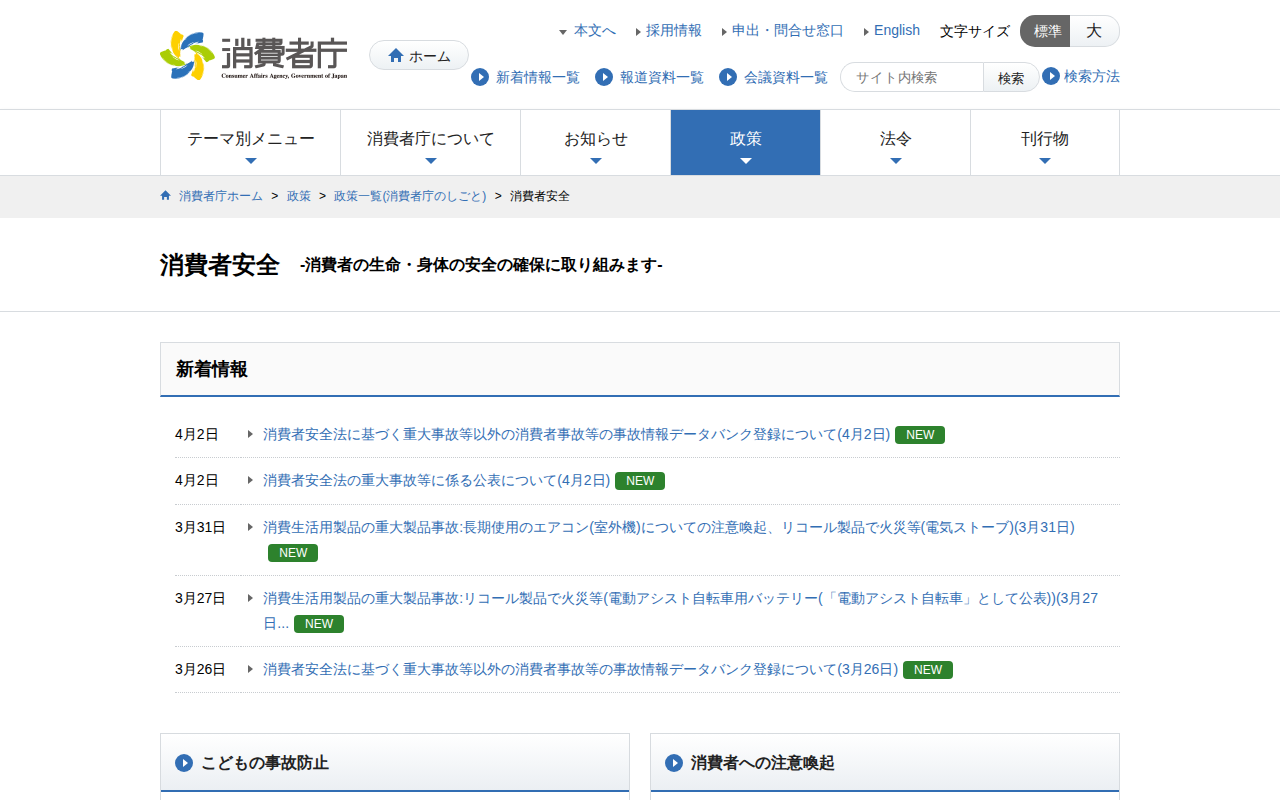Click arrow icon beside 報道資料一覧
This screenshot has width=1280, height=800.
[x=604, y=77]
